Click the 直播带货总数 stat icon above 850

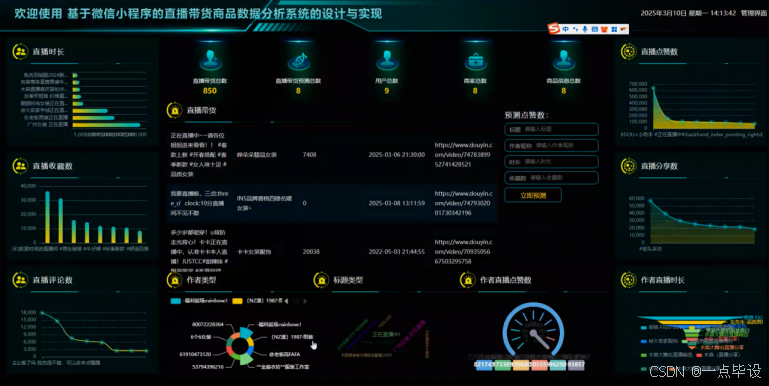[210, 60]
